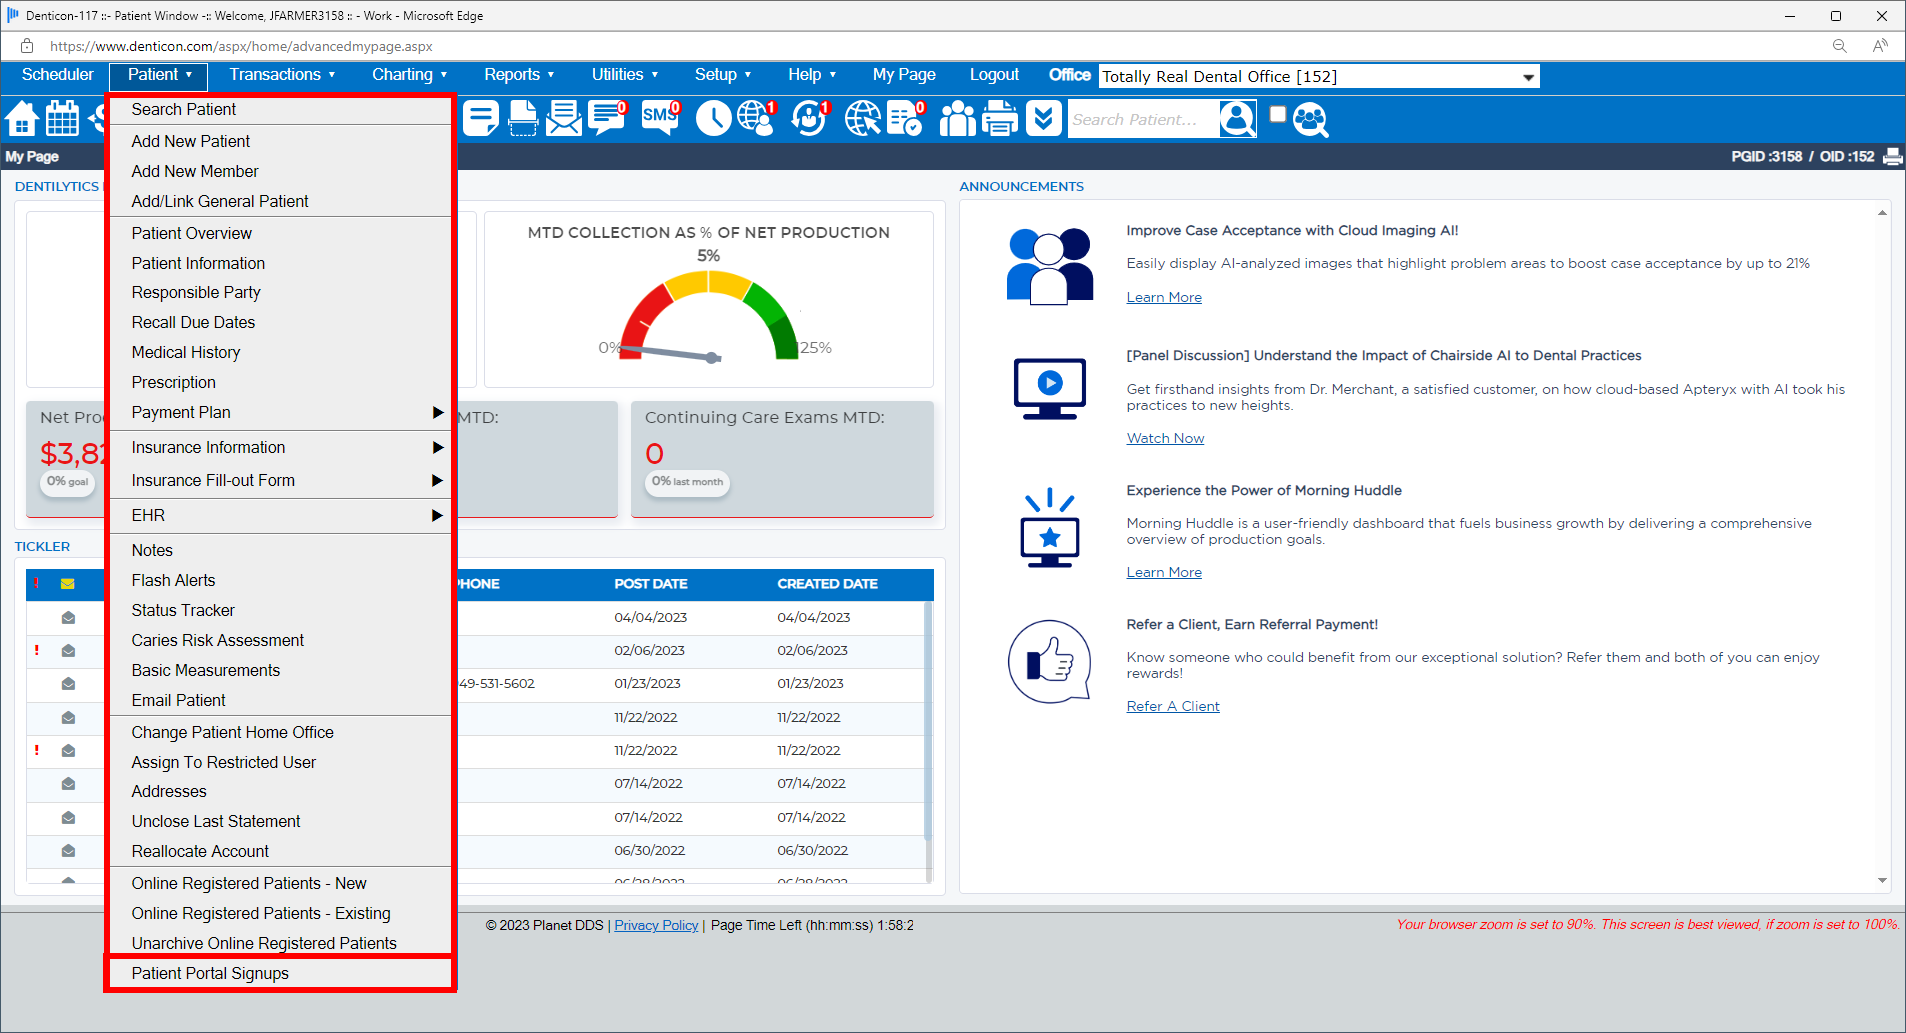1906x1033 pixels.
Task: Open the Privacy Policy link
Action: click(x=656, y=925)
